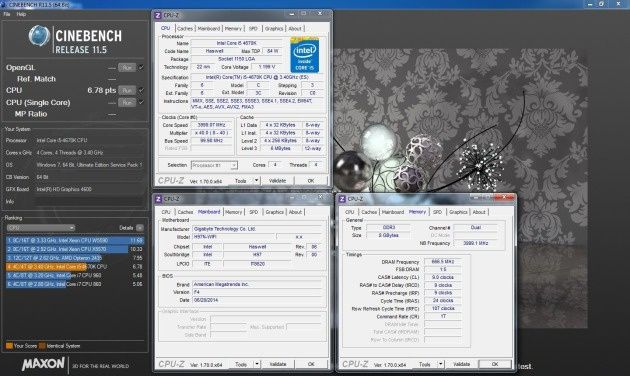This screenshot has height=376, width=630.
Task: Open the CPU tab in the Mainboard CPU-Z window
Action: [166, 212]
